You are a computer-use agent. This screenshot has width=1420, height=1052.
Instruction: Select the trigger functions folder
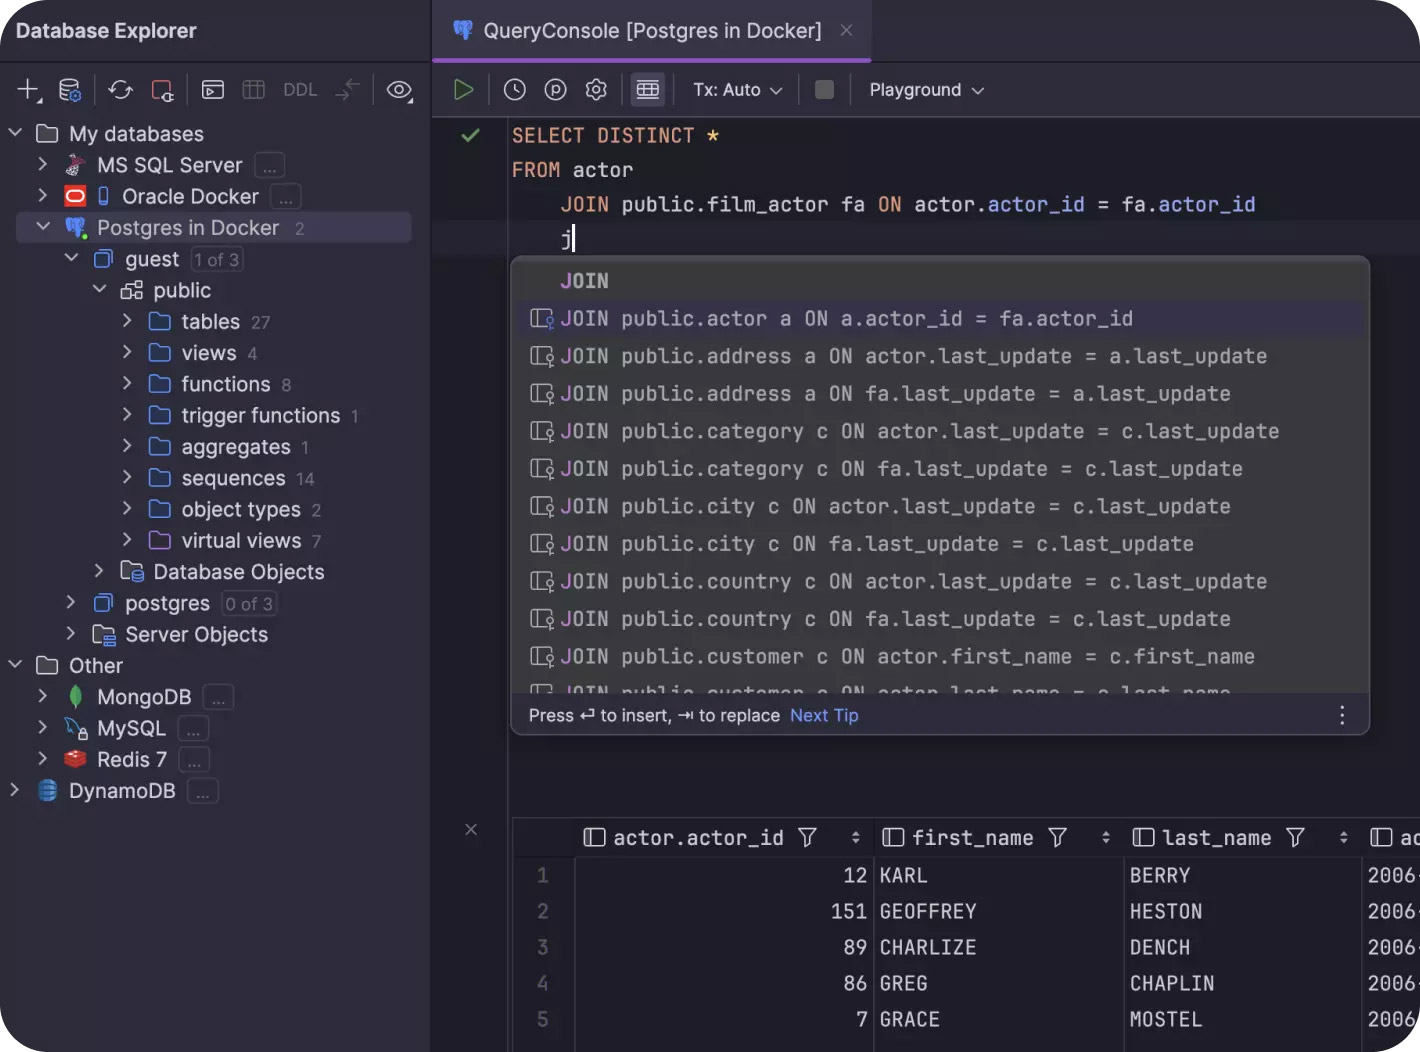pyautogui.click(x=260, y=415)
